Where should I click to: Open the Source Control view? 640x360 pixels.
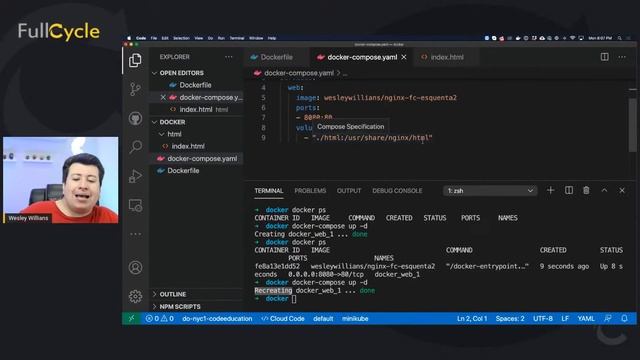[135, 89]
